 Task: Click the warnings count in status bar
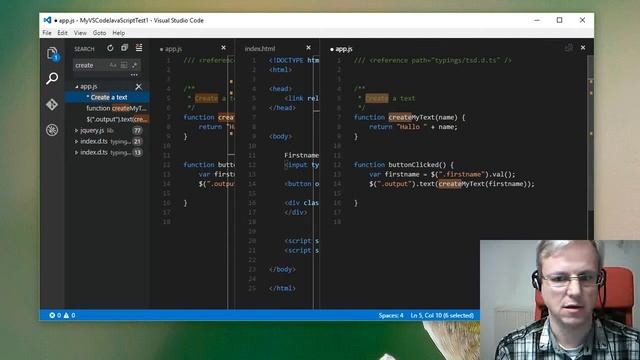pos(69,315)
